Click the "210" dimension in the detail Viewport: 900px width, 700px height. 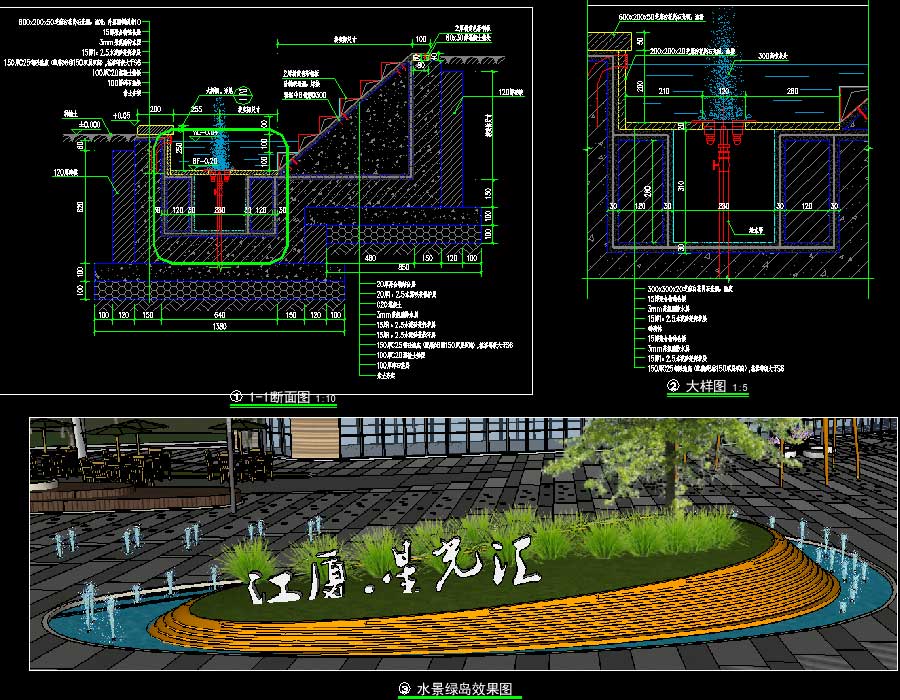tap(664, 91)
